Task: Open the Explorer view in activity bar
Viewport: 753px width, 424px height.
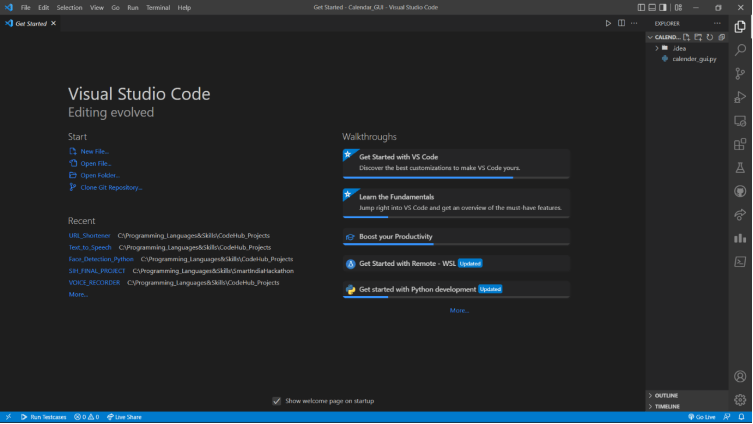Action: click(740, 26)
